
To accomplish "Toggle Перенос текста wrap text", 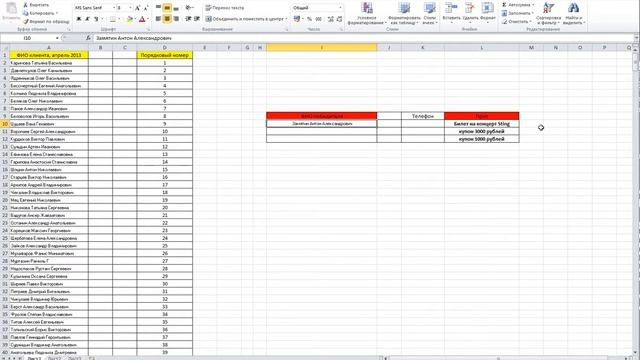I will [225, 8].
